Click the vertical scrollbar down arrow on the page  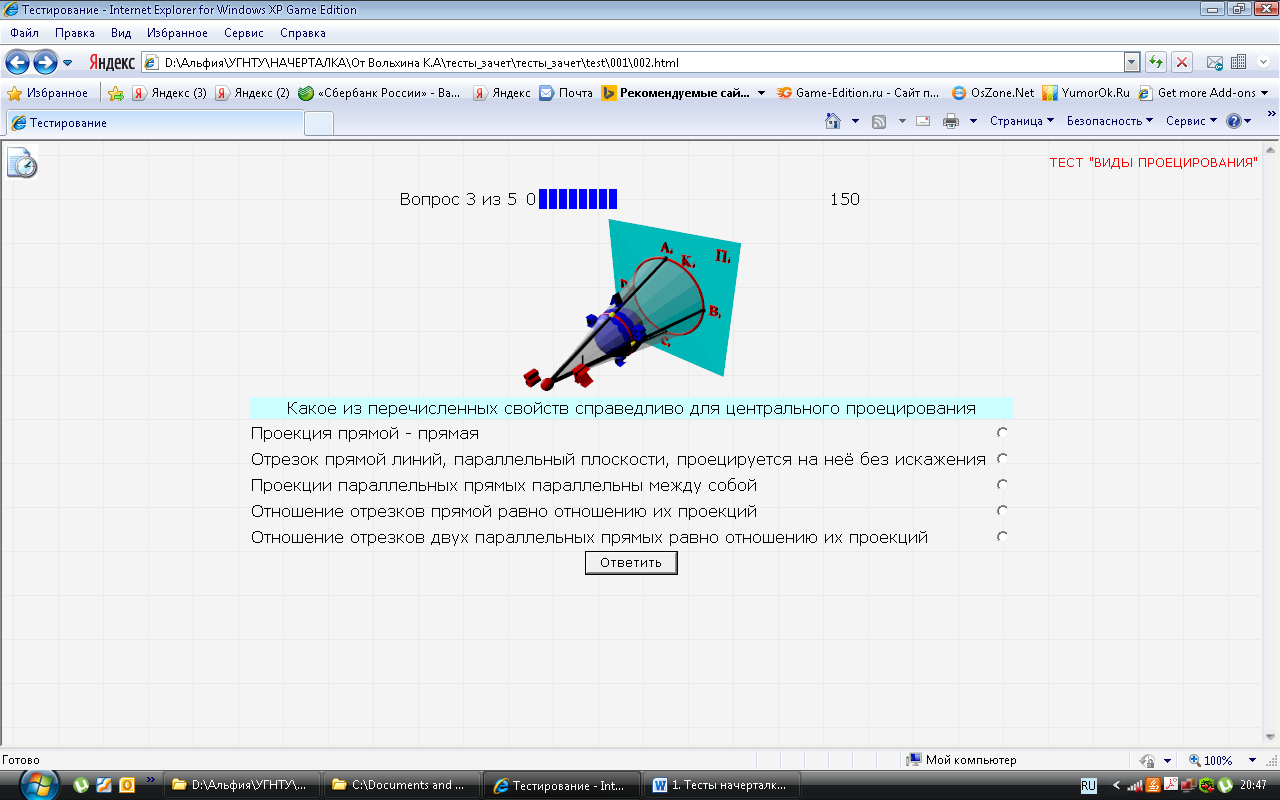pyautogui.click(x=1271, y=739)
